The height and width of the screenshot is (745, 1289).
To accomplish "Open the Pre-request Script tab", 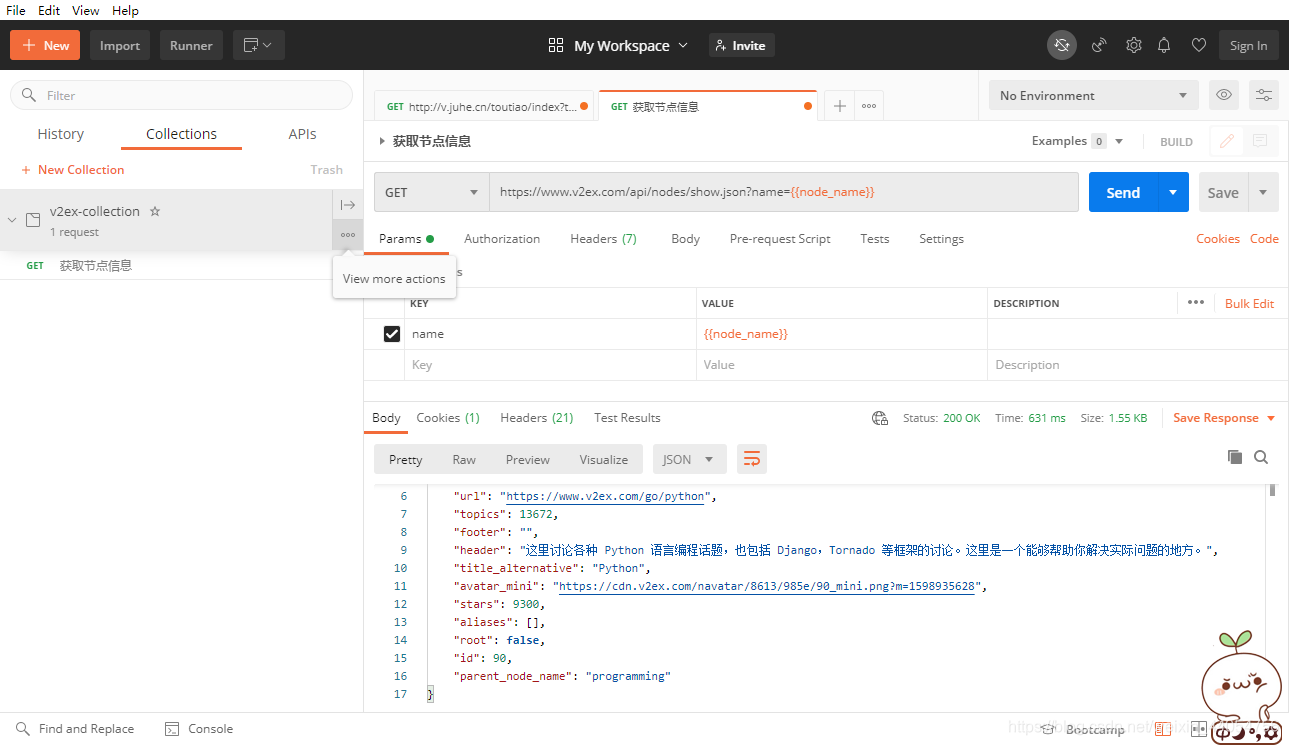I will pyautogui.click(x=780, y=239).
